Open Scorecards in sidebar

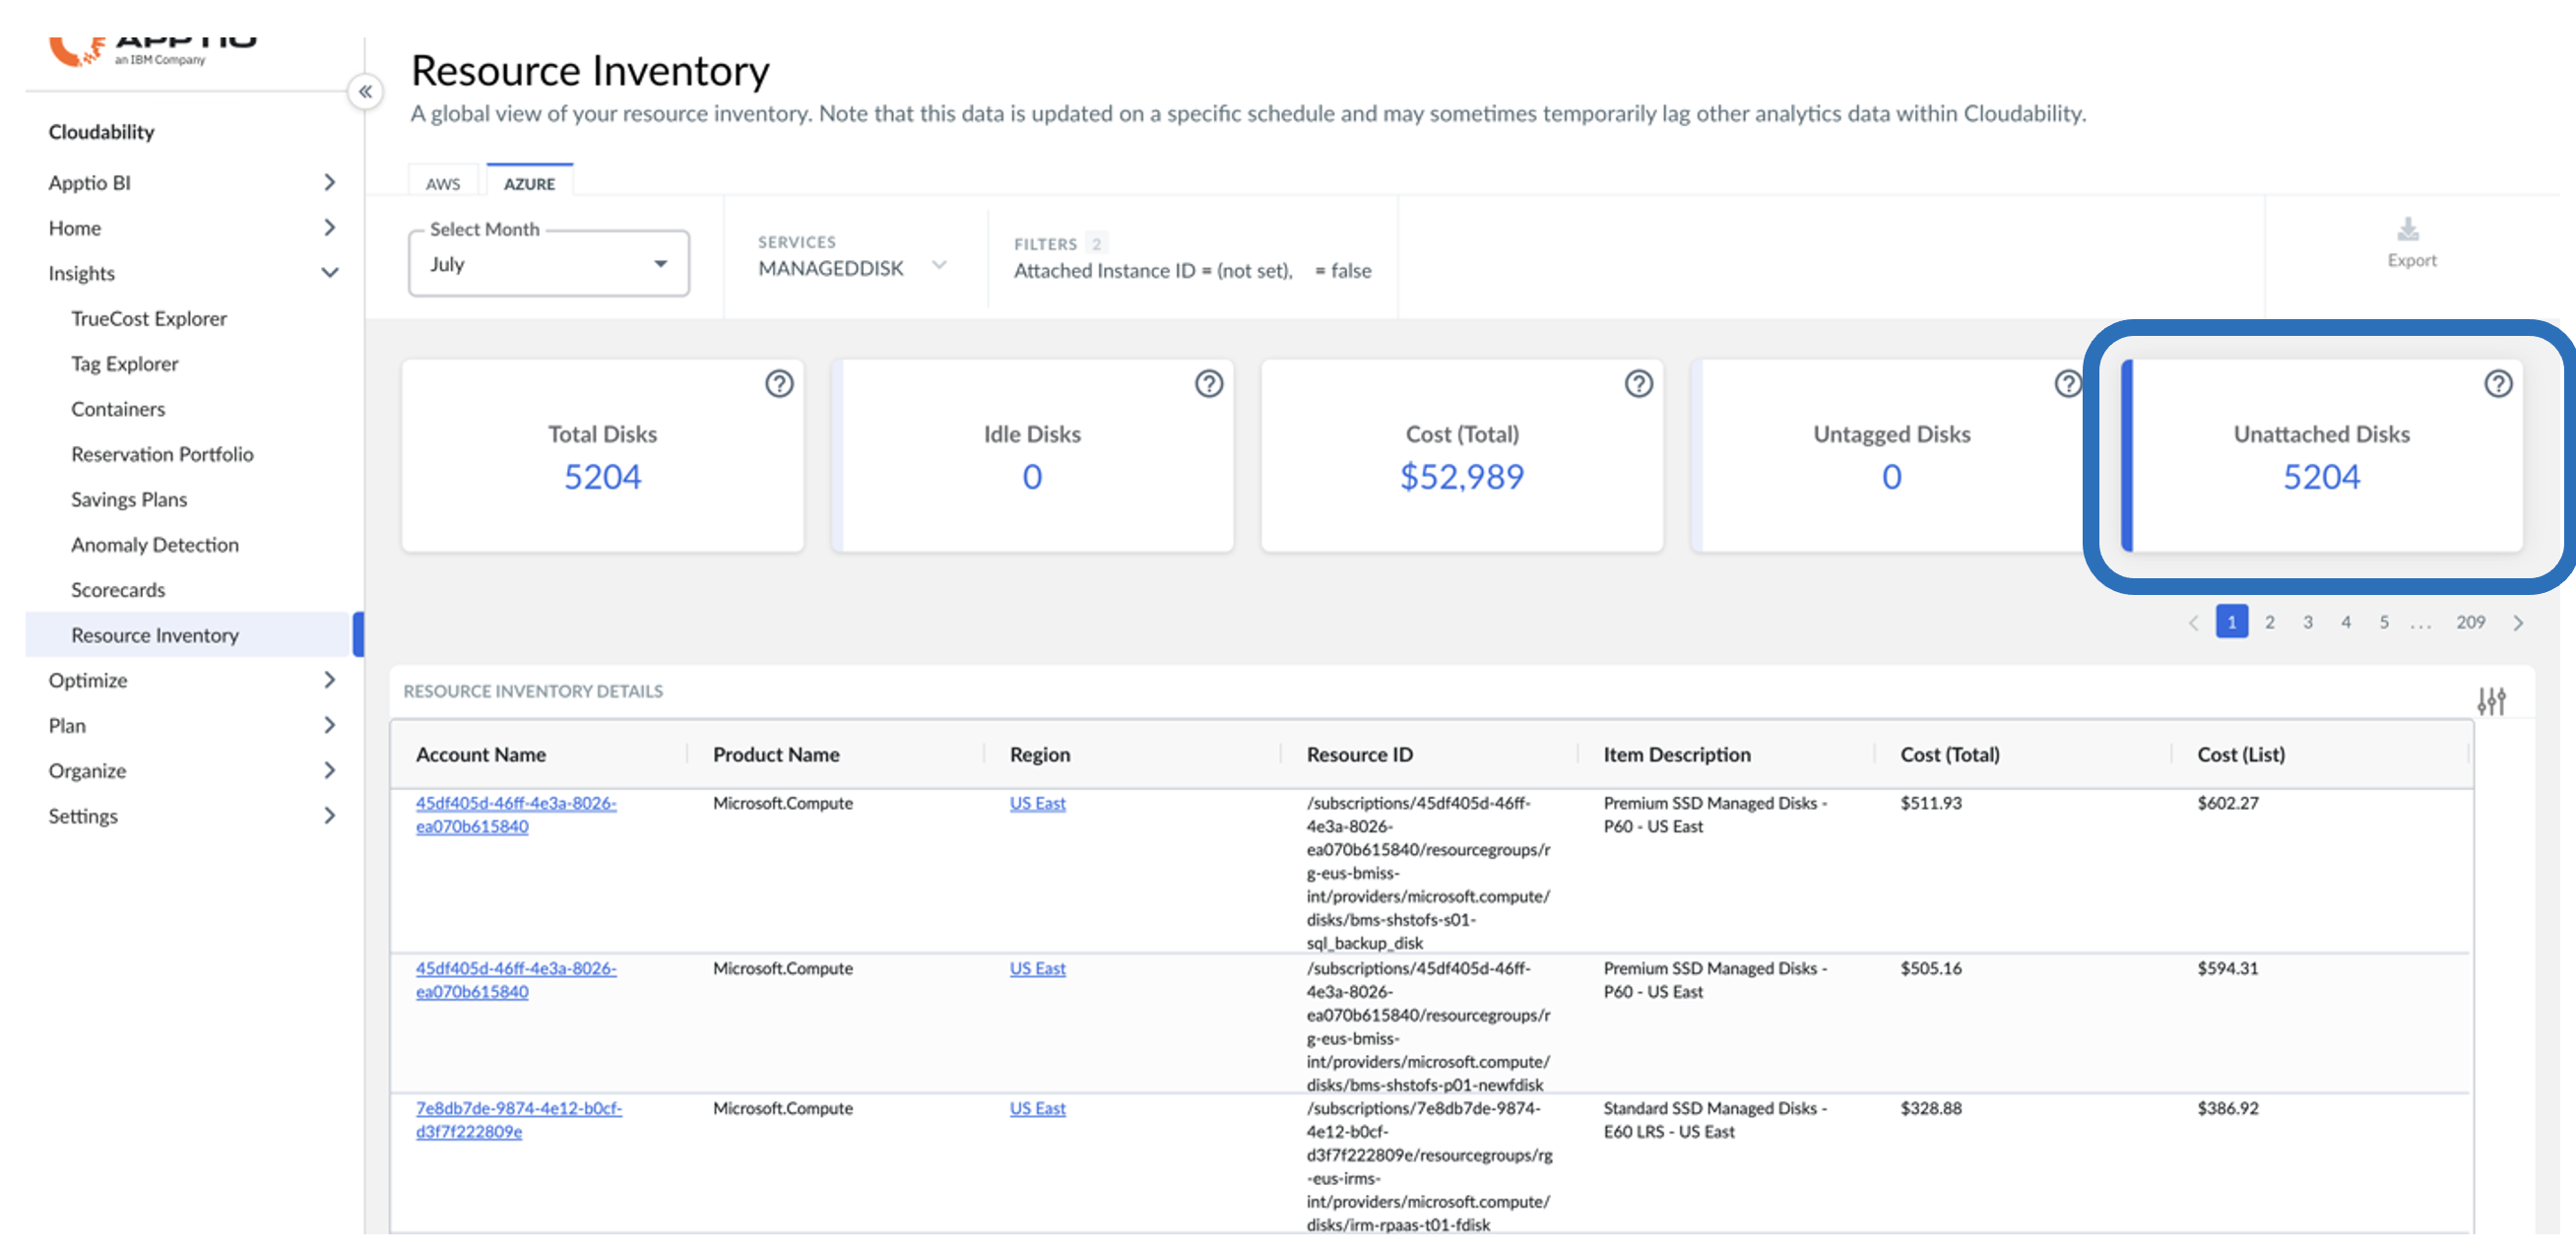[x=118, y=590]
